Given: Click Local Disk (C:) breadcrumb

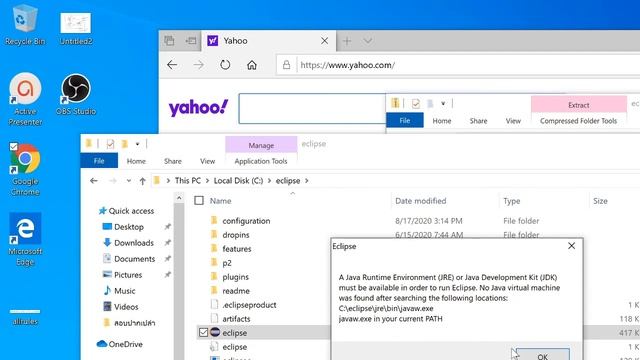Looking at the screenshot, I should coord(238,180).
